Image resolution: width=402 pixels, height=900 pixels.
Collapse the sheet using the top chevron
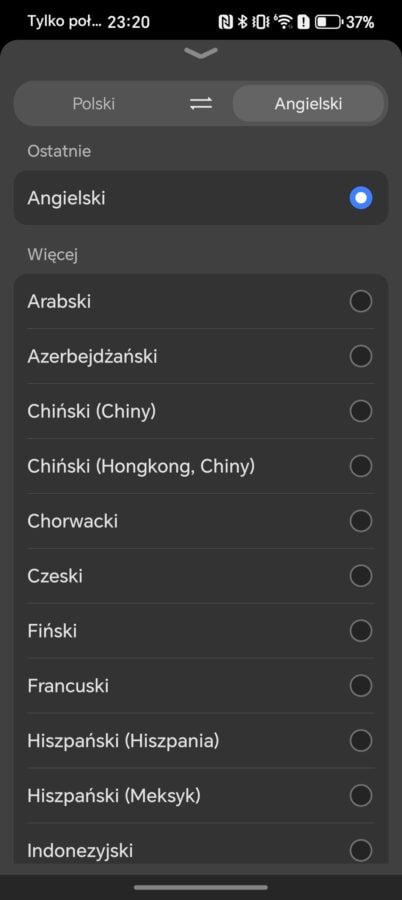pyautogui.click(x=201, y=53)
